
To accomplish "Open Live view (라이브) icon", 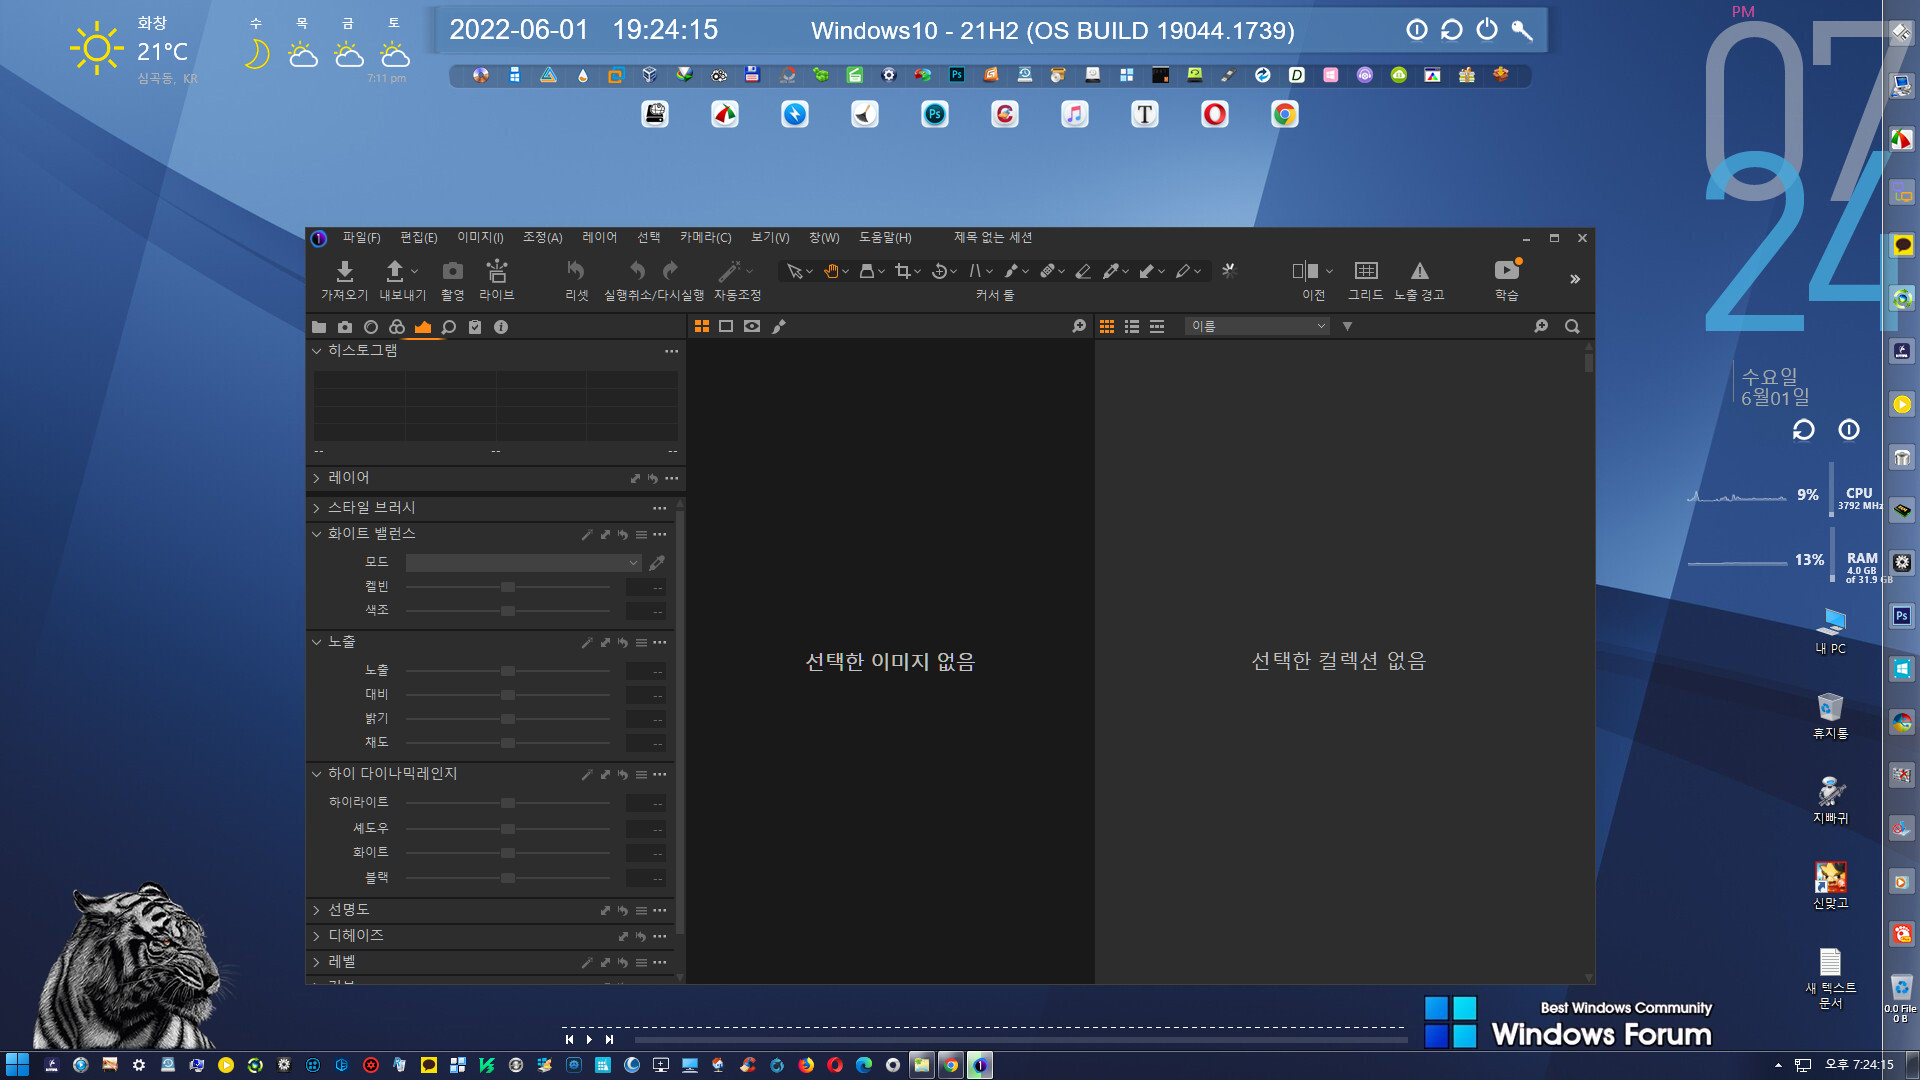I will click(496, 271).
